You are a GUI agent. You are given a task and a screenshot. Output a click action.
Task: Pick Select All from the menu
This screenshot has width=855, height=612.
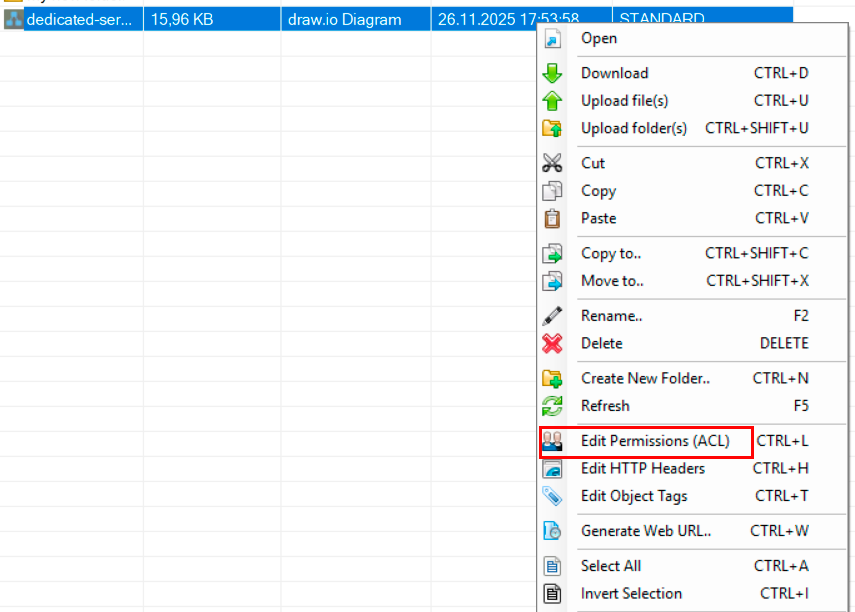tap(611, 566)
